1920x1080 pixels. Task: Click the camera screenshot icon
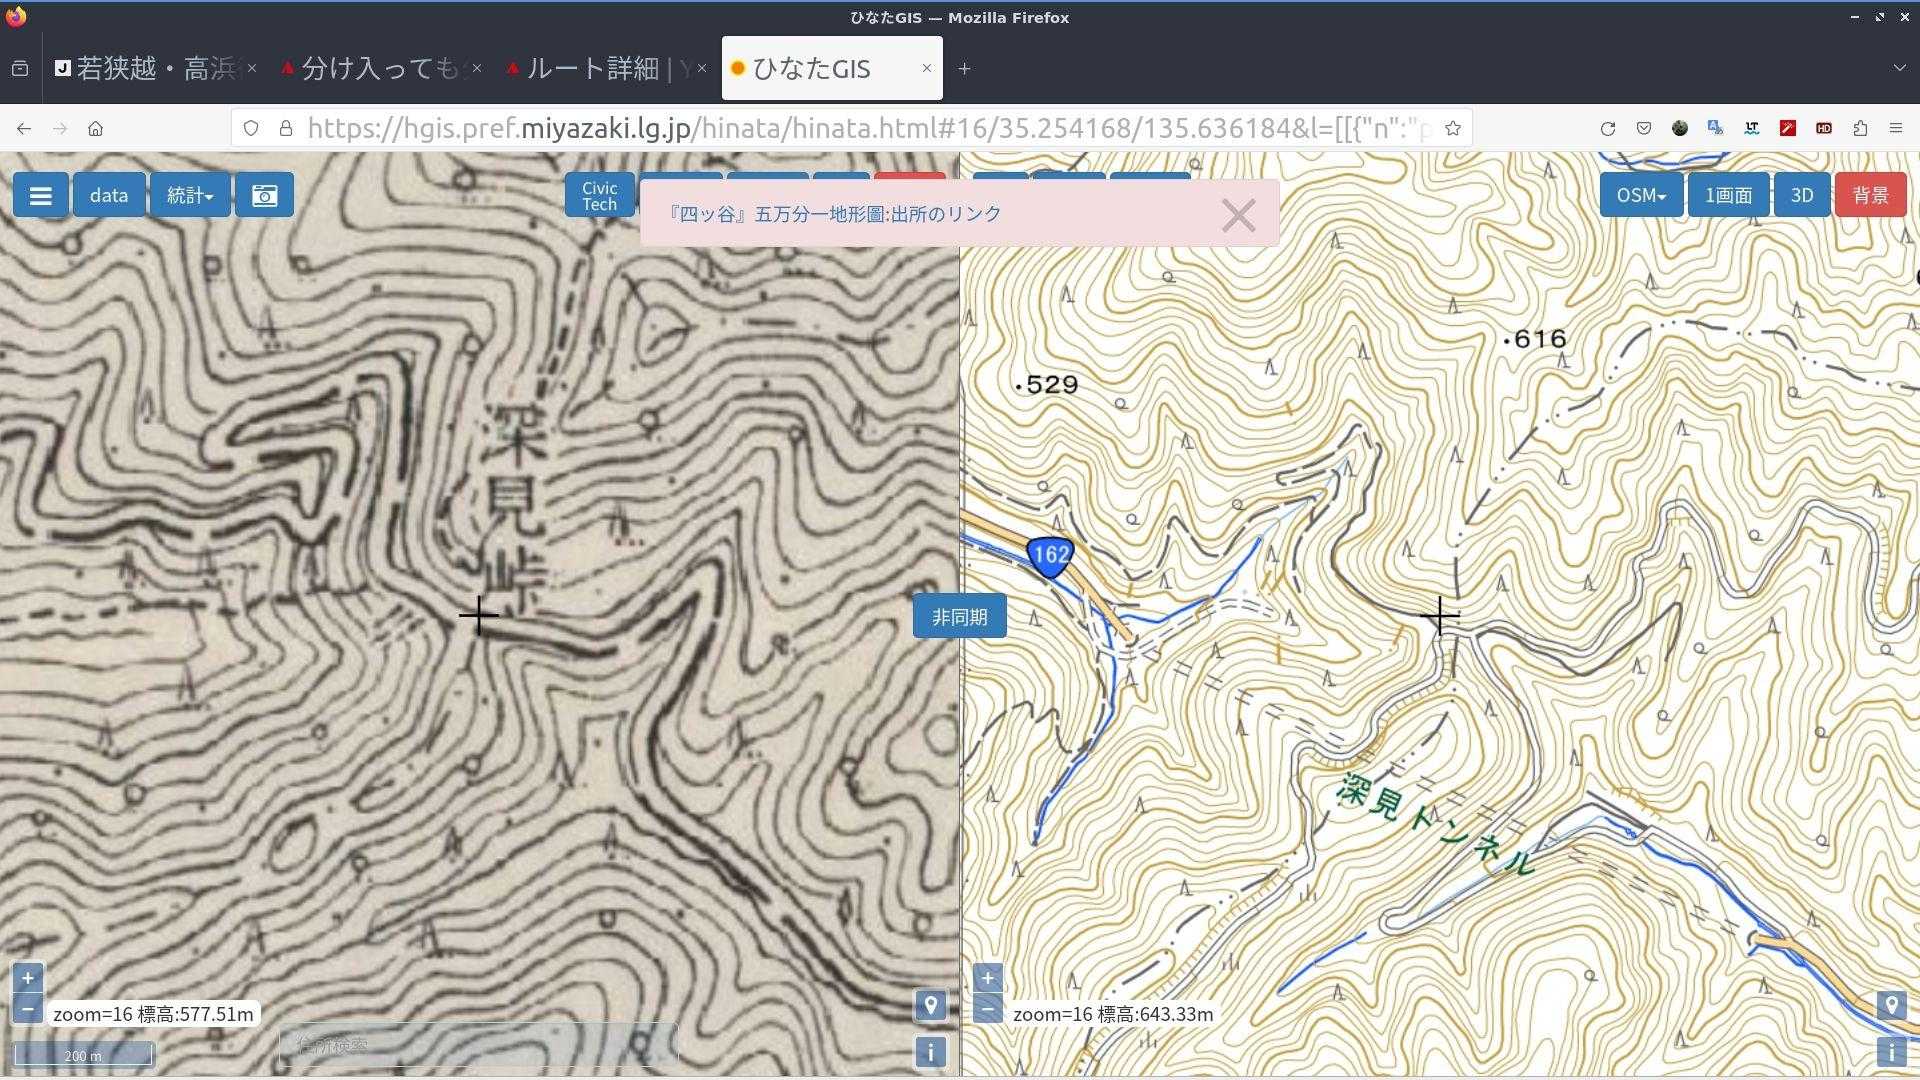tap(264, 195)
